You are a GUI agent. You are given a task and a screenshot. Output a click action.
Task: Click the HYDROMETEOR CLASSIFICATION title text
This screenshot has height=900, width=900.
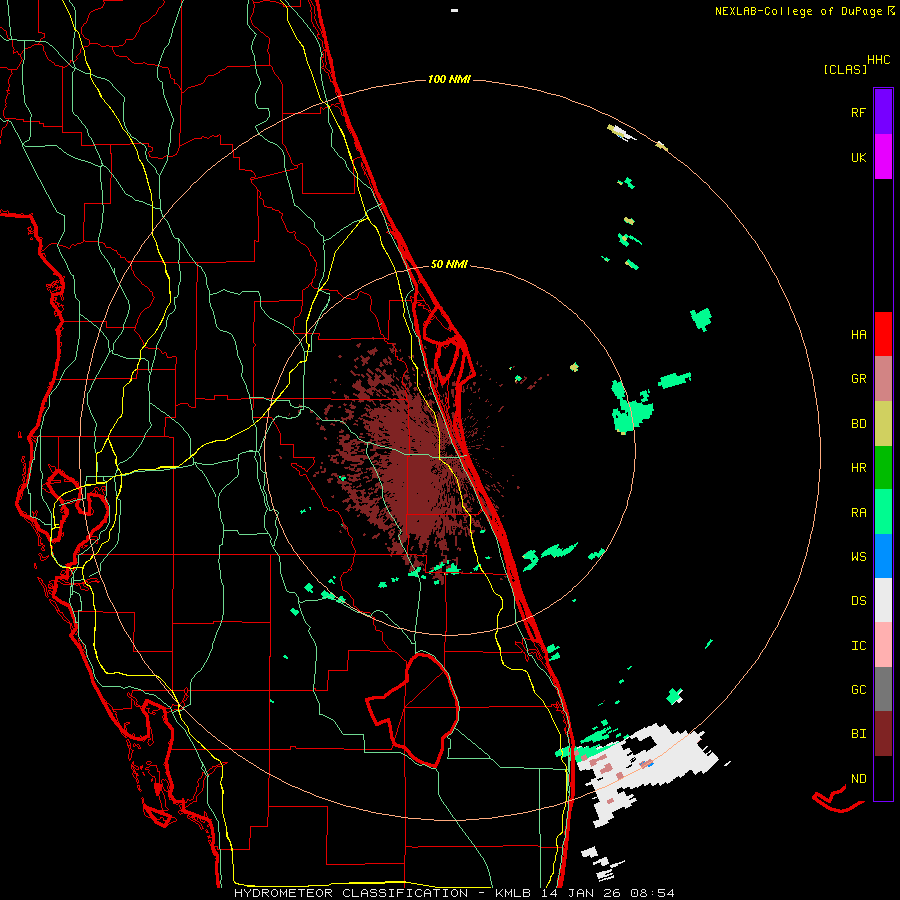click(x=351, y=893)
